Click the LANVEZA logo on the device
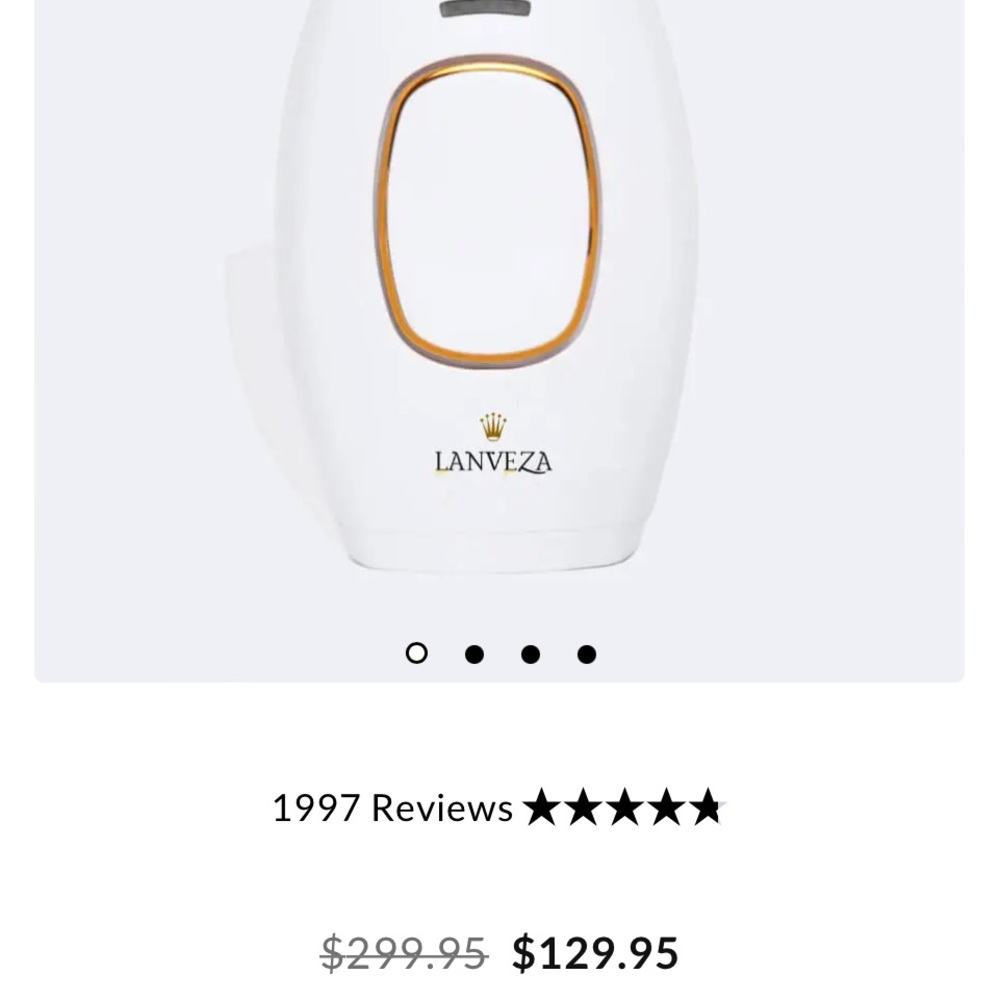This screenshot has height=1000, width=1000. point(492,462)
